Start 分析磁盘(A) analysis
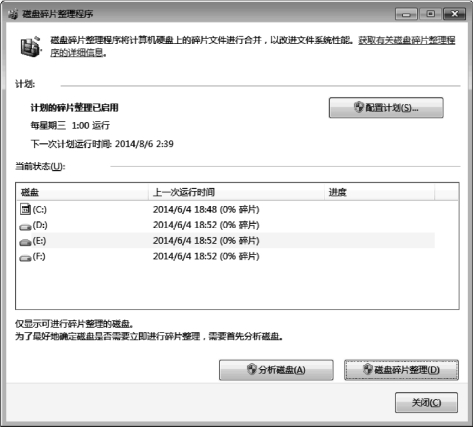This screenshot has height=427, width=473. (x=276, y=370)
